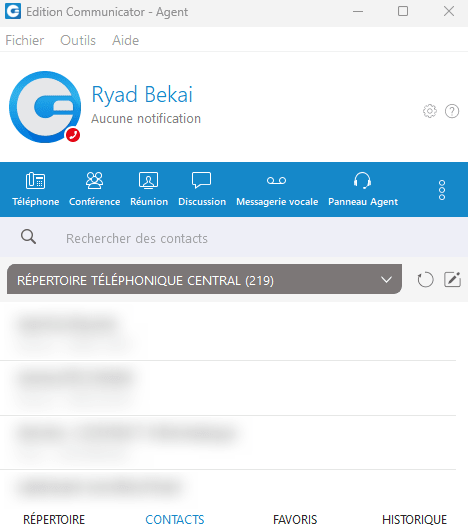Check Messagerie vocale voicemail

277,189
